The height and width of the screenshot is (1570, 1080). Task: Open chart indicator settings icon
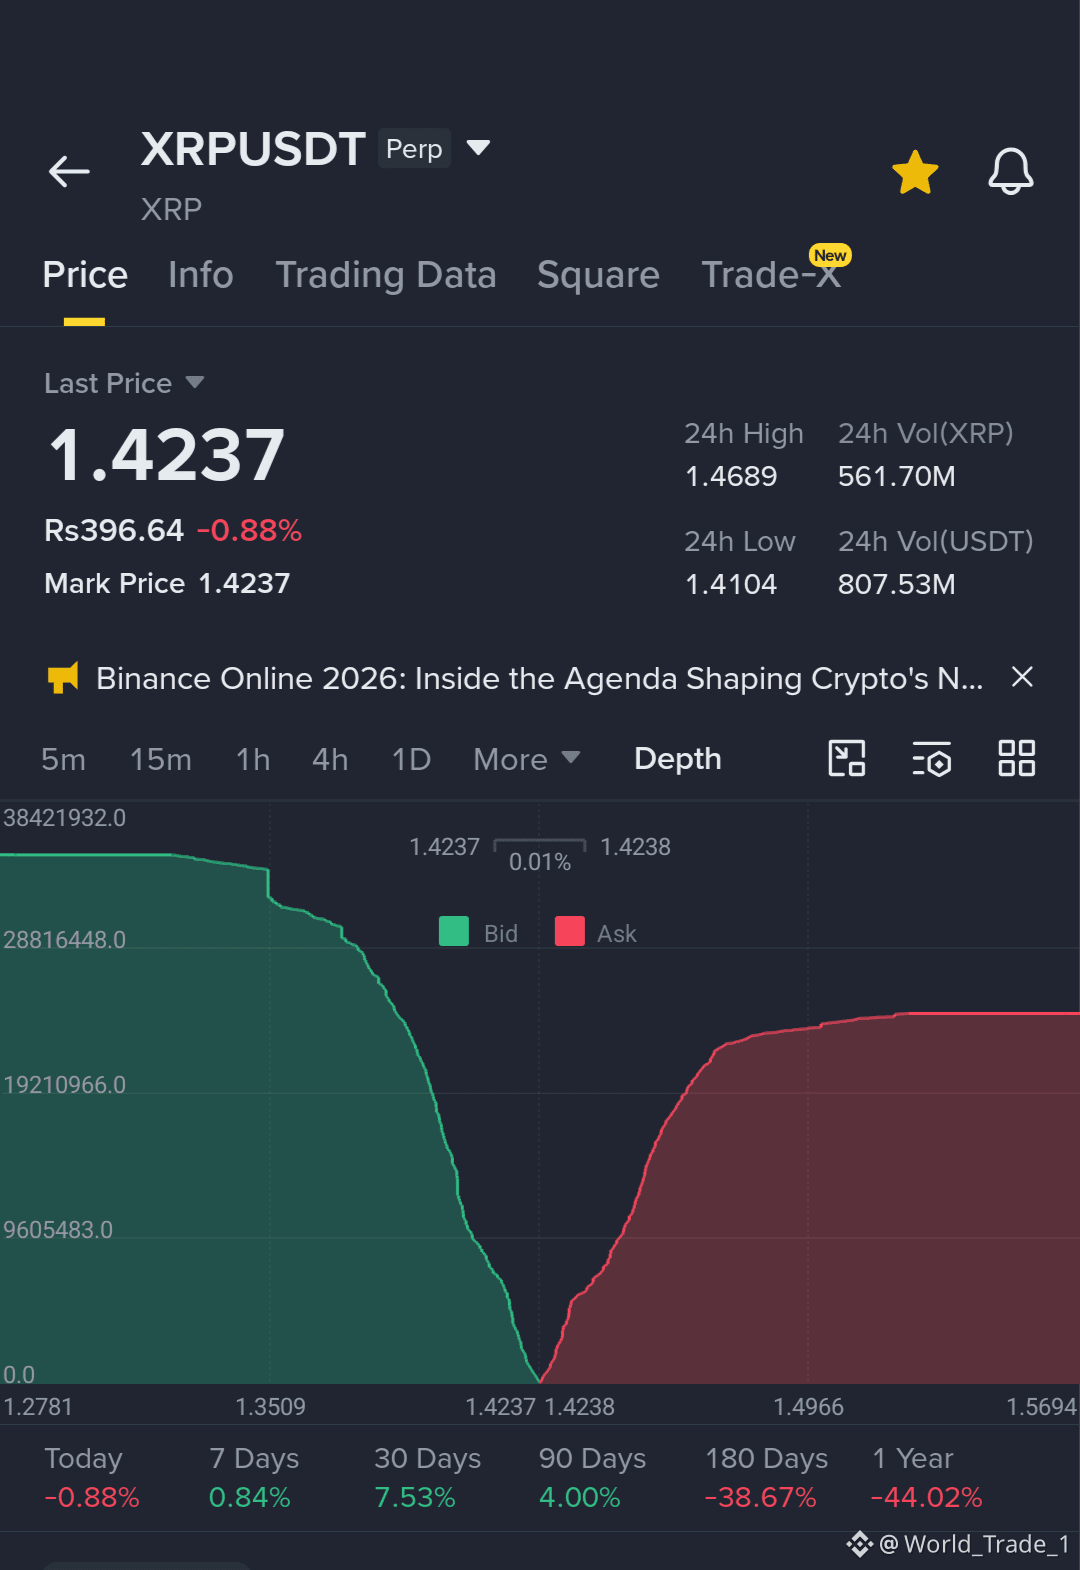(932, 759)
